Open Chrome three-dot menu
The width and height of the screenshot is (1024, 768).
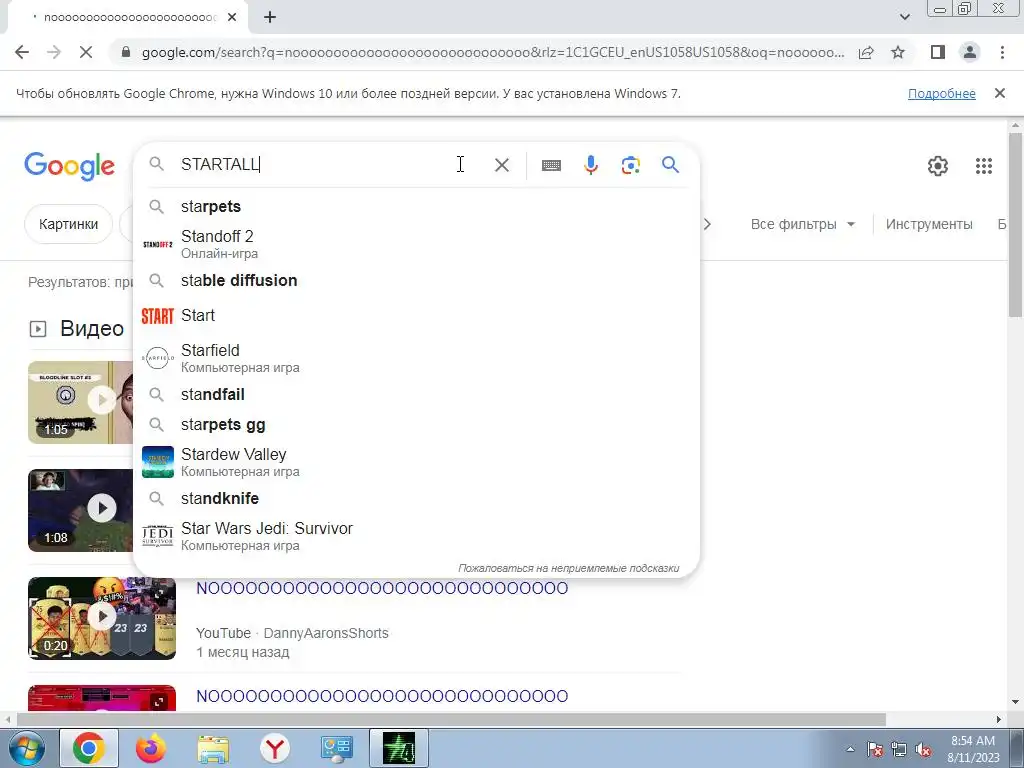(1002, 52)
